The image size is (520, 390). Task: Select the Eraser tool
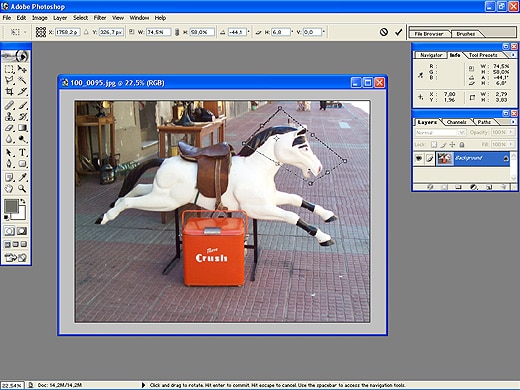point(9,128)
